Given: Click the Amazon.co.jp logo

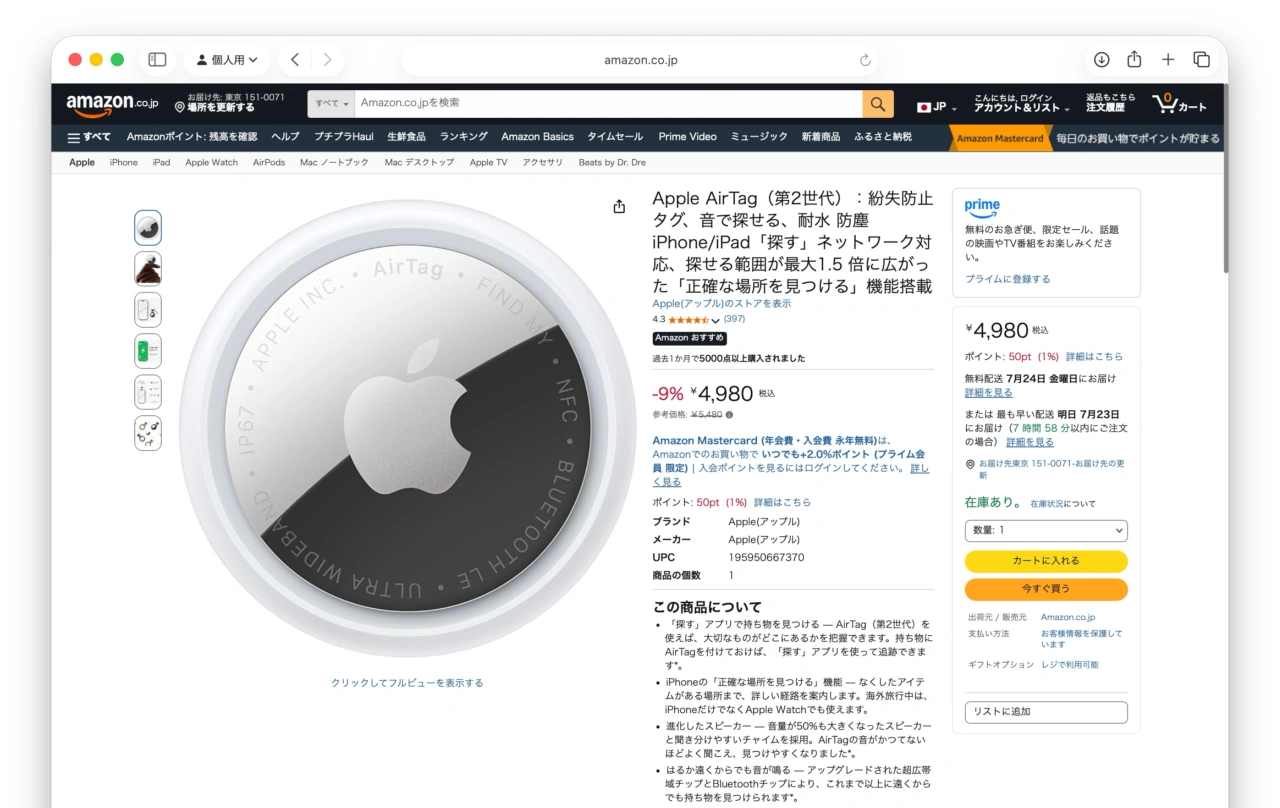Looking at the screenshot, I should (112, 104).
